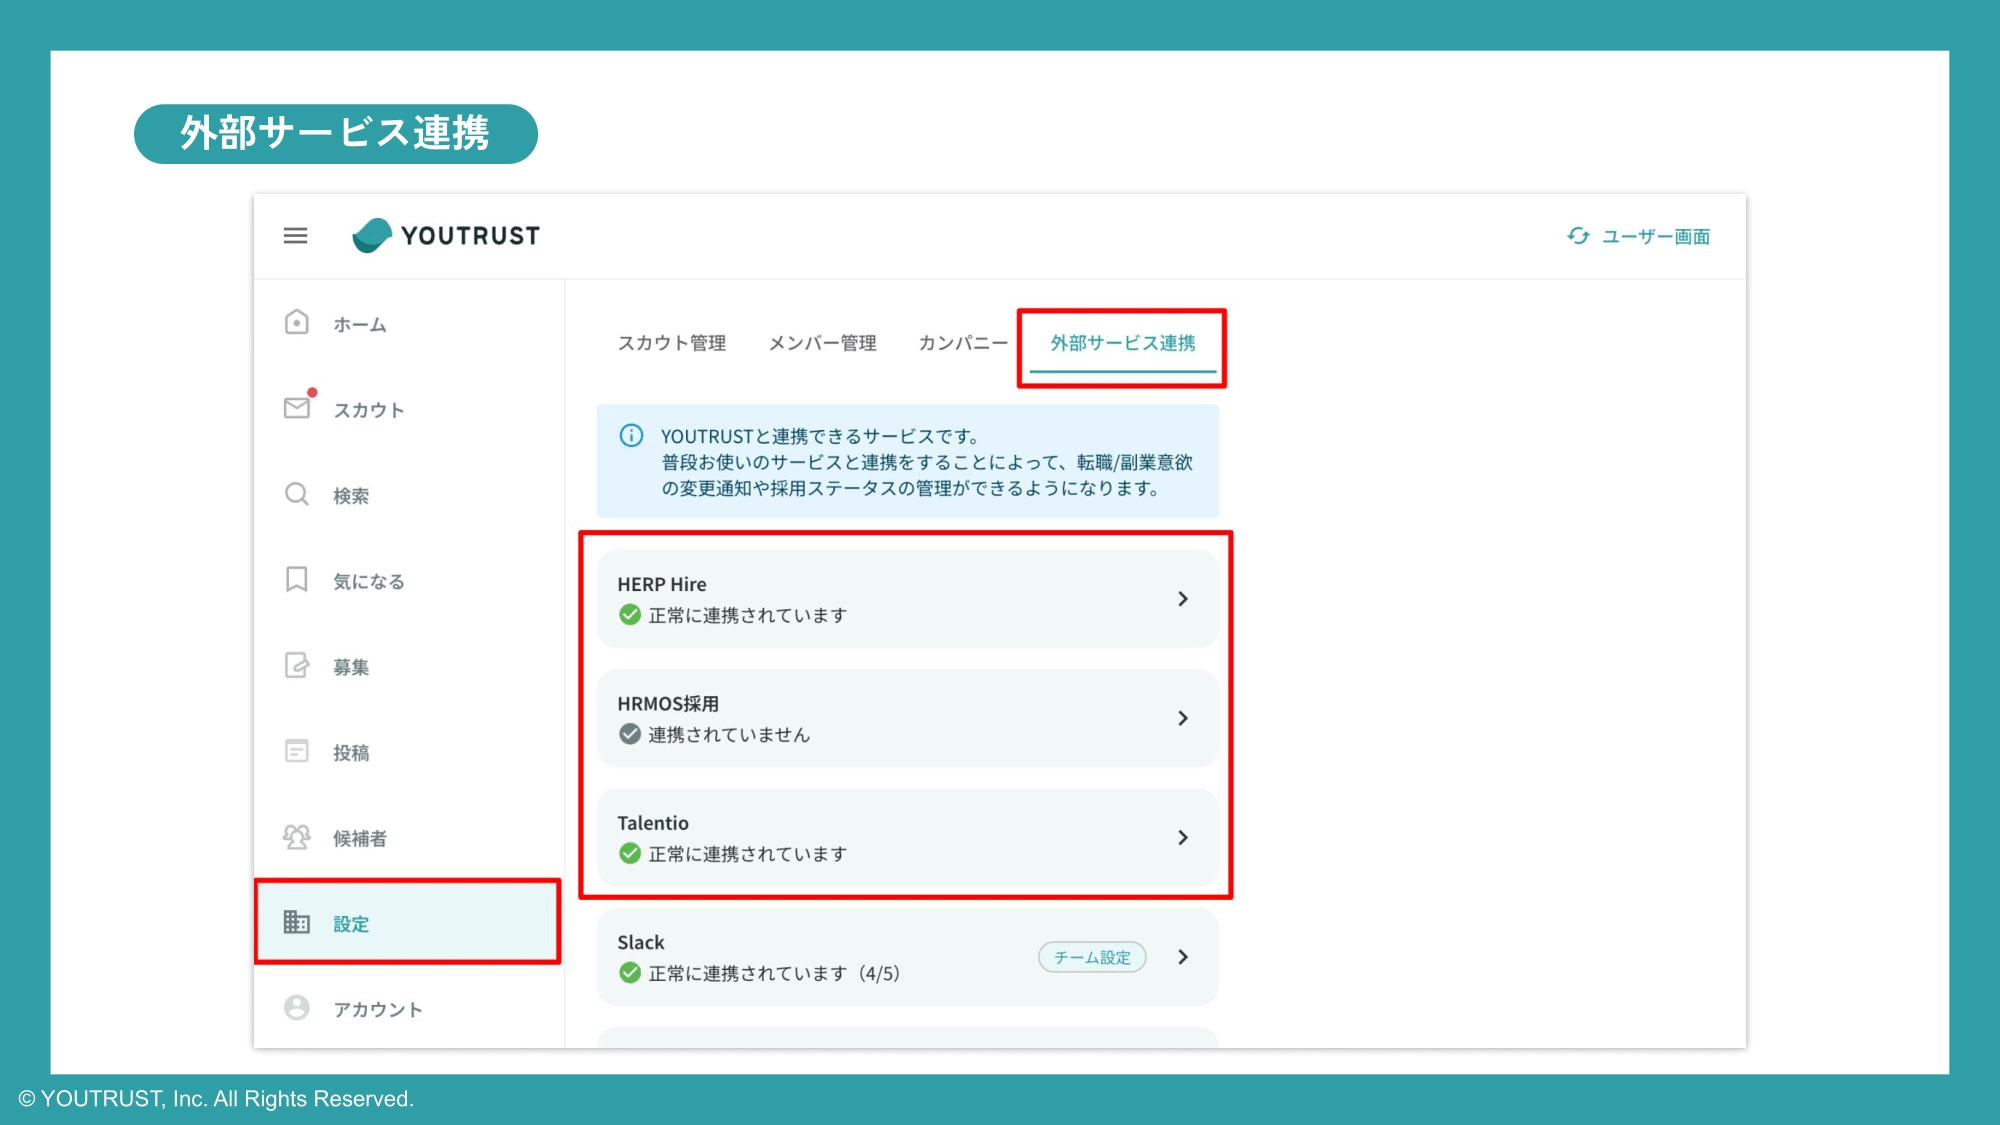
Task: Click the 候補者 people icon
Action: point(296,837)
